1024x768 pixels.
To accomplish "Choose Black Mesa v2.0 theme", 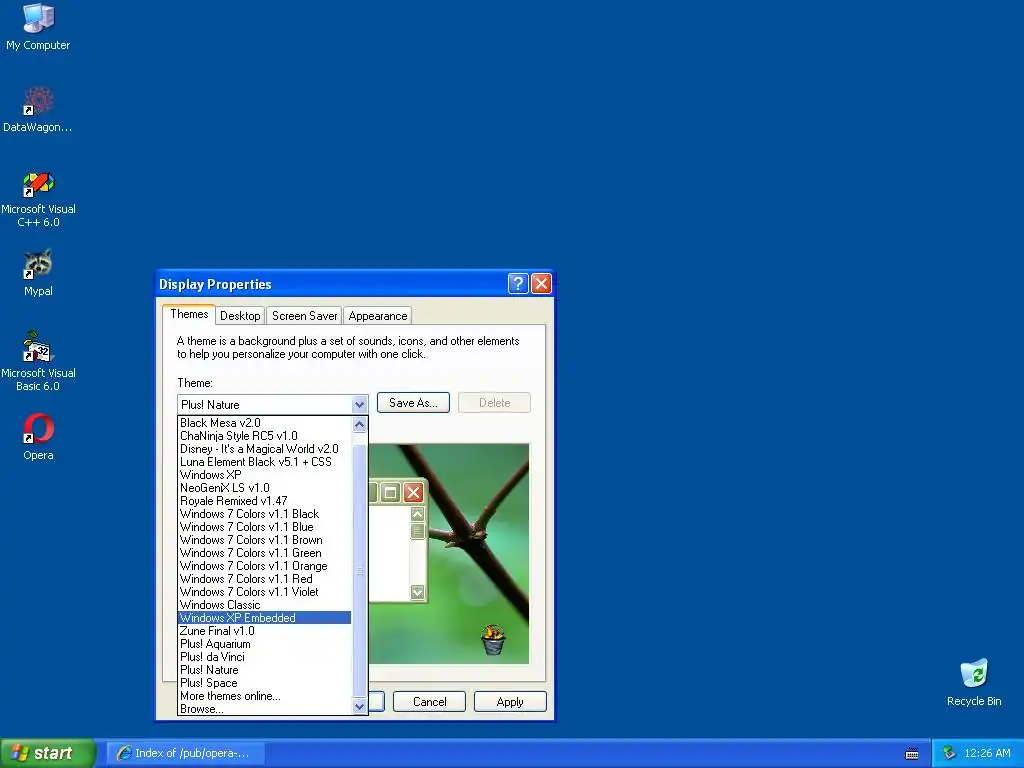I will click(x=264, y=423).
